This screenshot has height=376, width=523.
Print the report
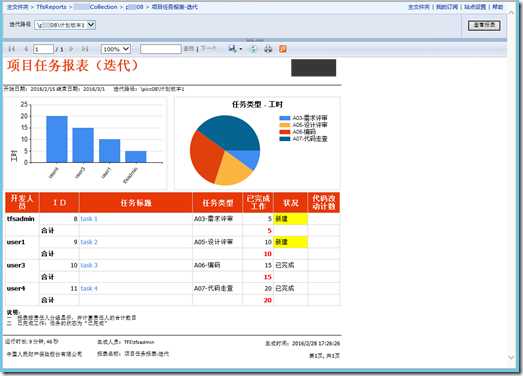point(268,49)
